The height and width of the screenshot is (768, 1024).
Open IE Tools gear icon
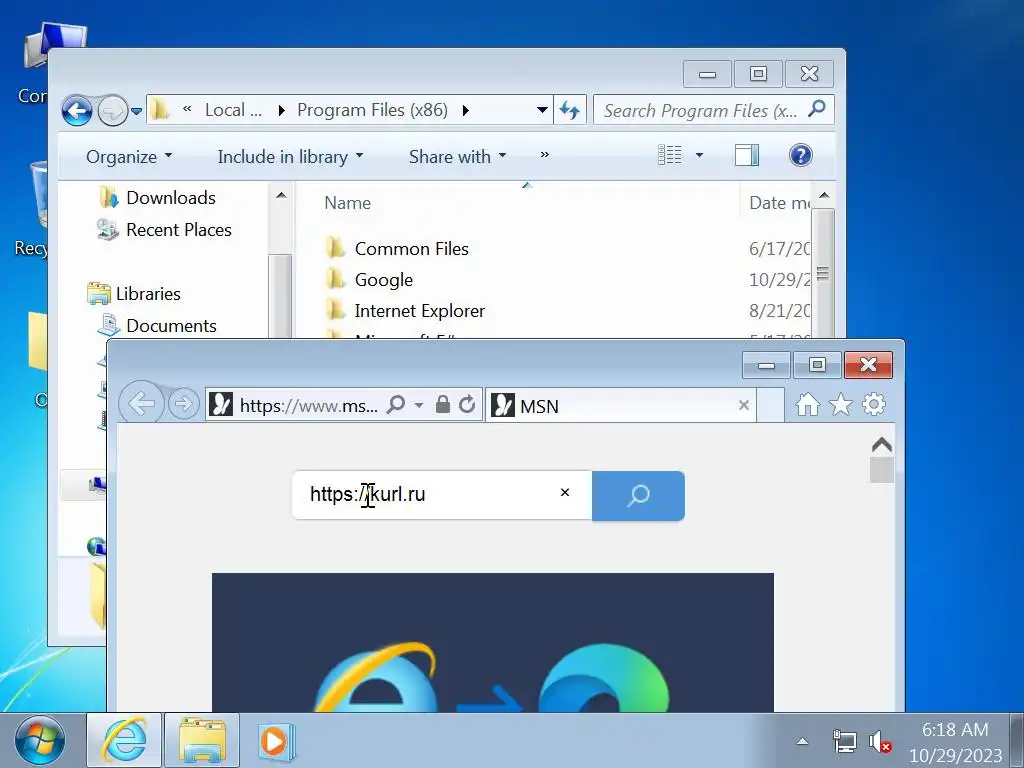(x=874, y=405)
